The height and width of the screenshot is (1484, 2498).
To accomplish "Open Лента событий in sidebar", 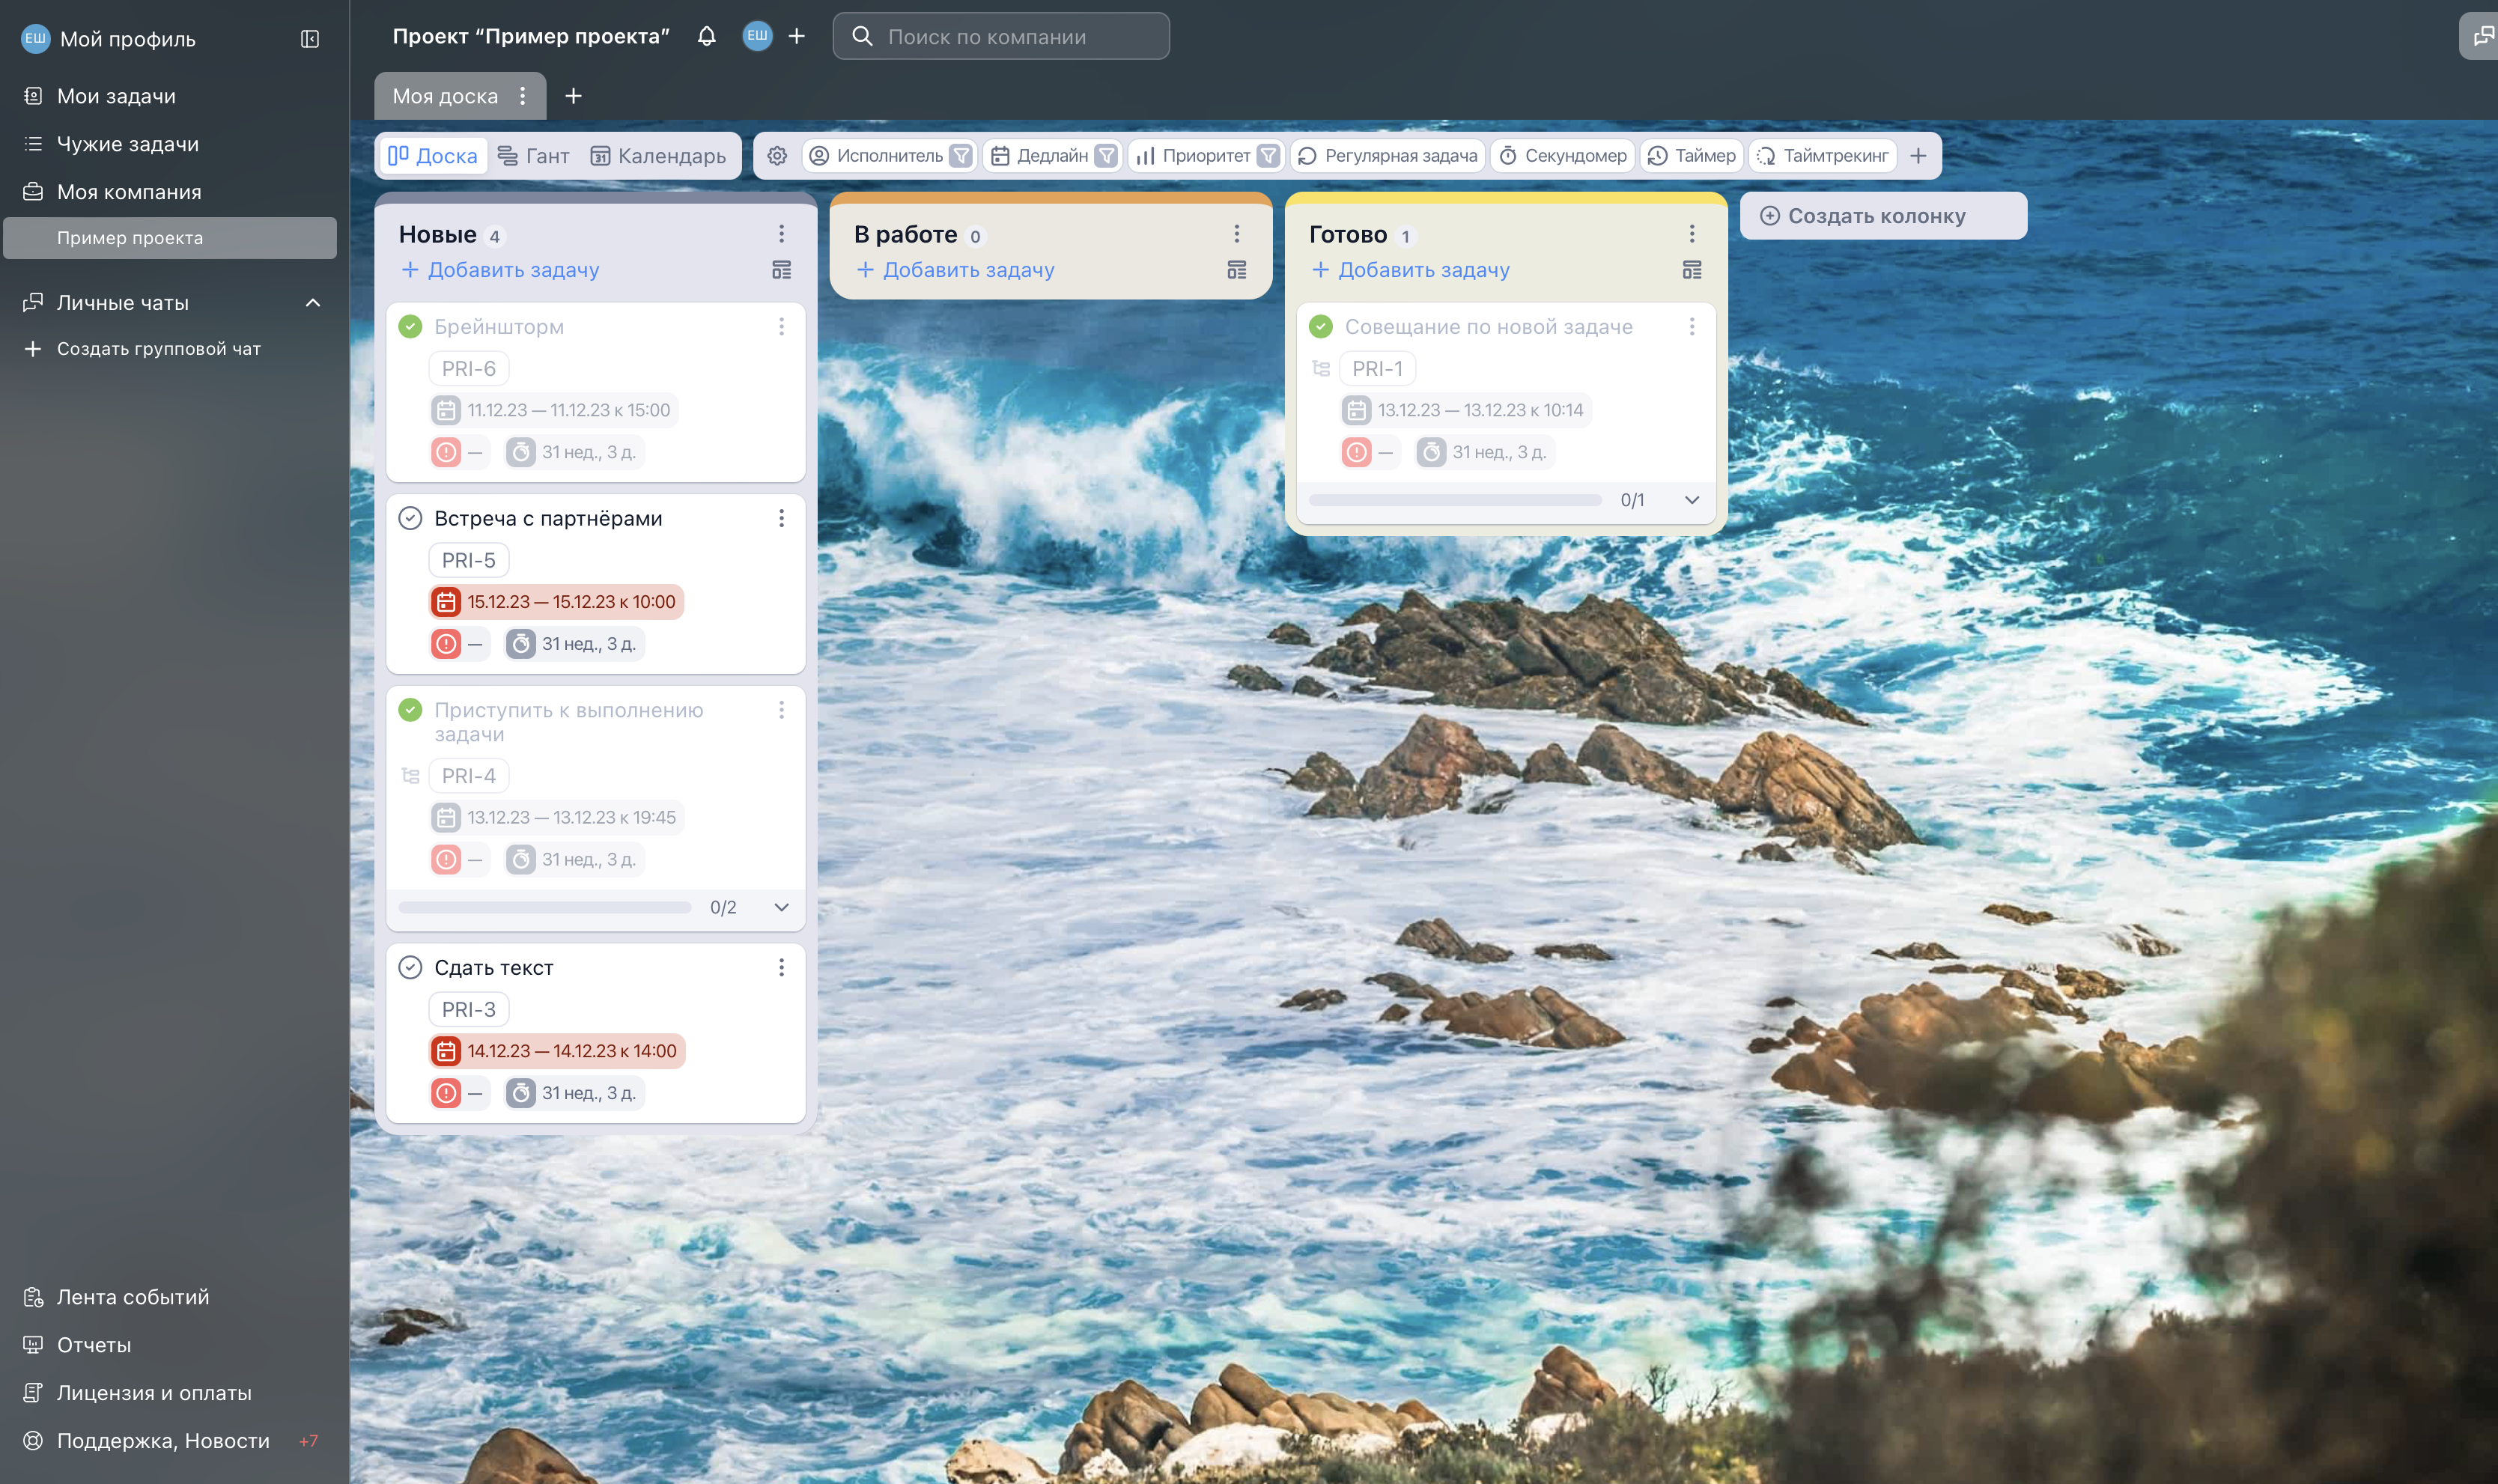I will click(x=133, y=1297).
